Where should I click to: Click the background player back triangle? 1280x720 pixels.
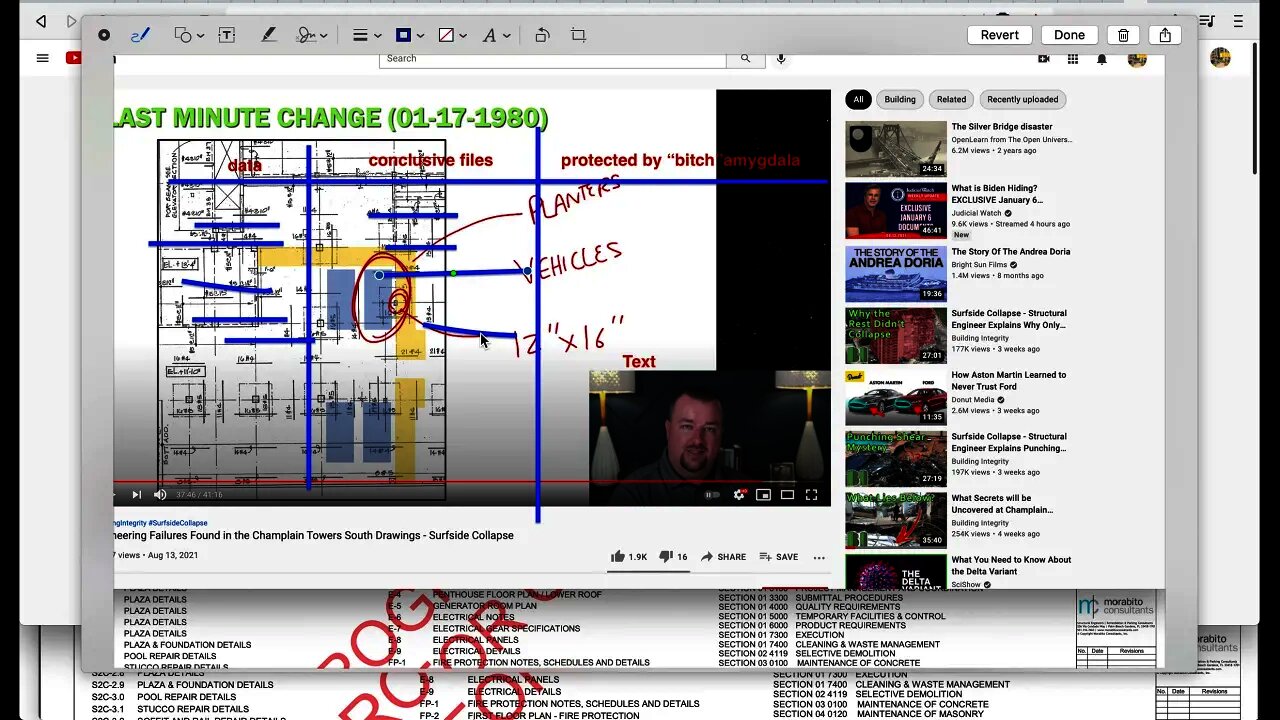[x=41, y=21]
